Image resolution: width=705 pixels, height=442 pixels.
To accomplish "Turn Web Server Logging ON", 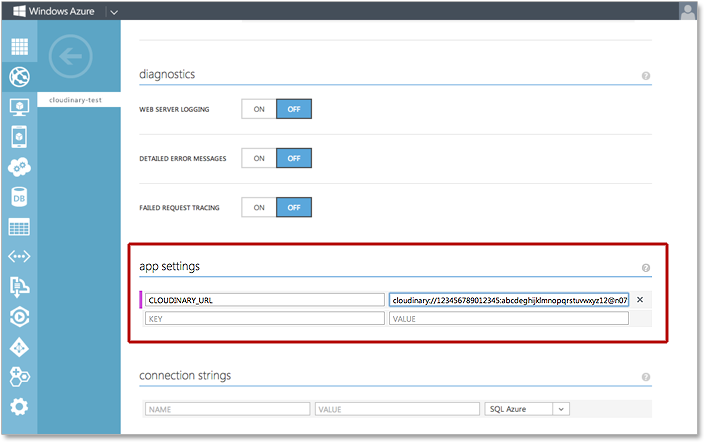I will 259,109.
